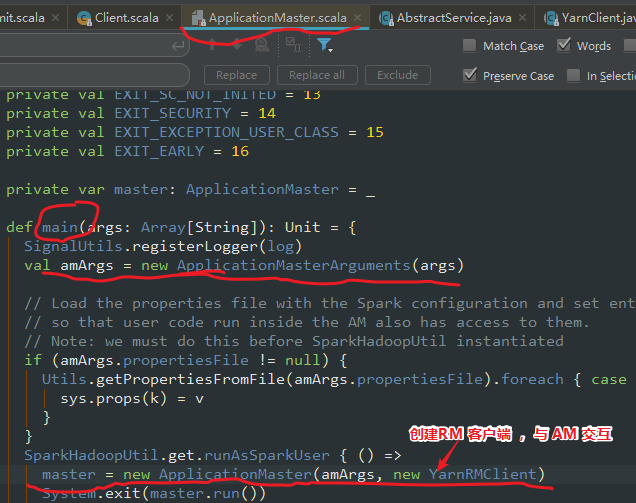Click the sys.props(k) = v line
Screen dimensions: 636x503
point(132,399)
